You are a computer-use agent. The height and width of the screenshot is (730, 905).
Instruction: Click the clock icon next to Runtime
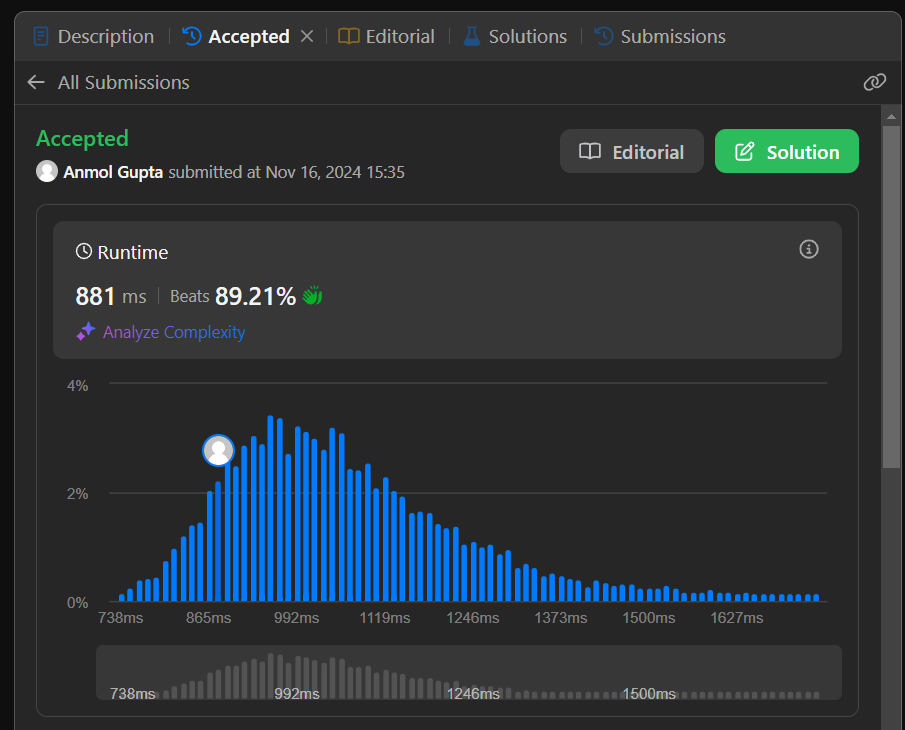tap(84, 252)
